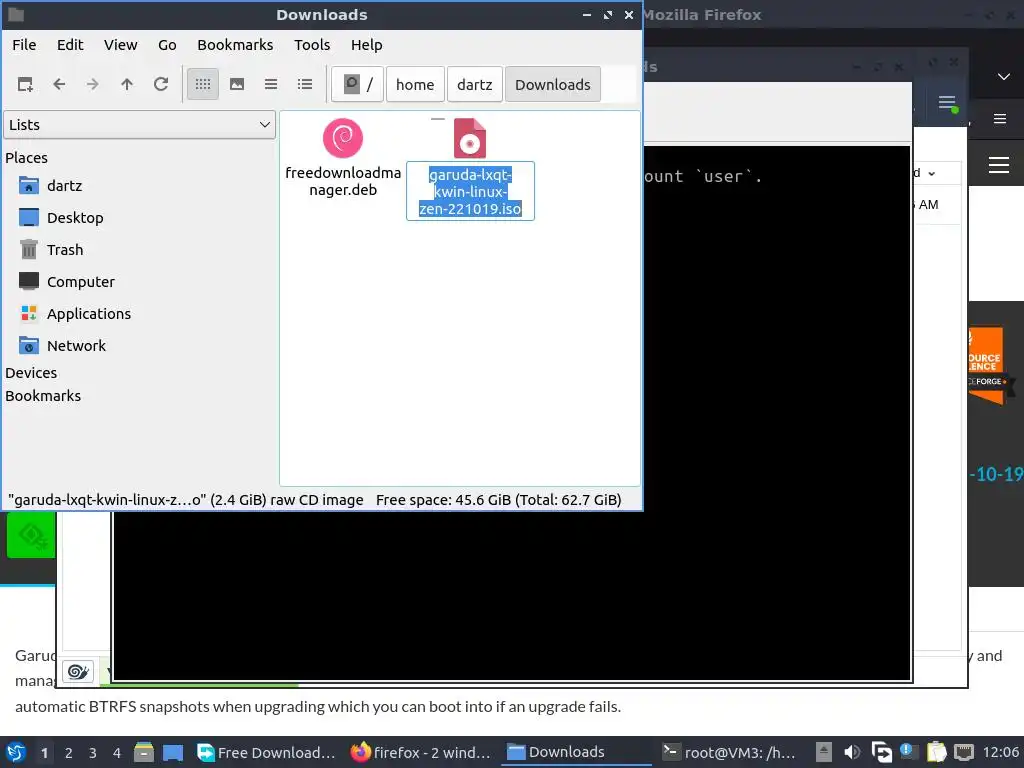Screen dimensions: 1024x768
Task: Click network/display tray icon
Action: (x=881, y=752)
